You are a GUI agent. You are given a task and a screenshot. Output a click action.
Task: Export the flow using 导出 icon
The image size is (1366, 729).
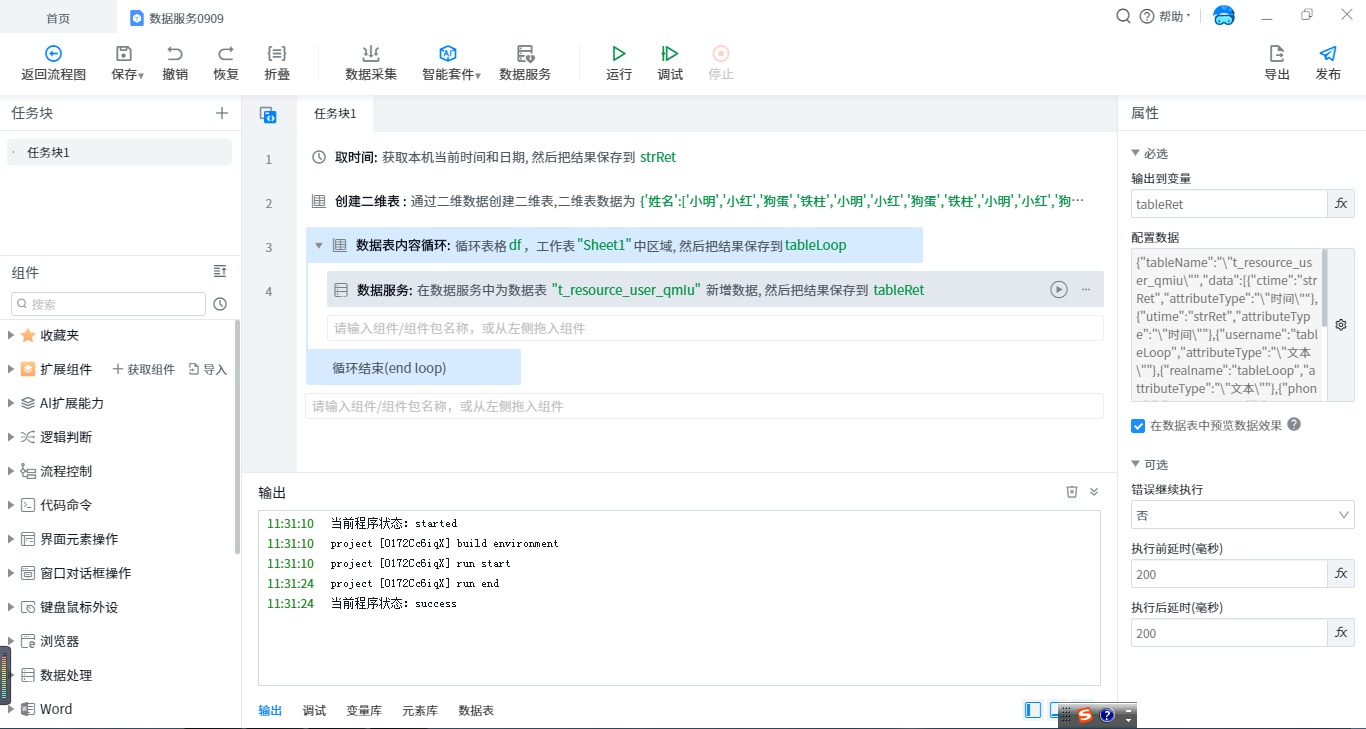point(1277,62)
